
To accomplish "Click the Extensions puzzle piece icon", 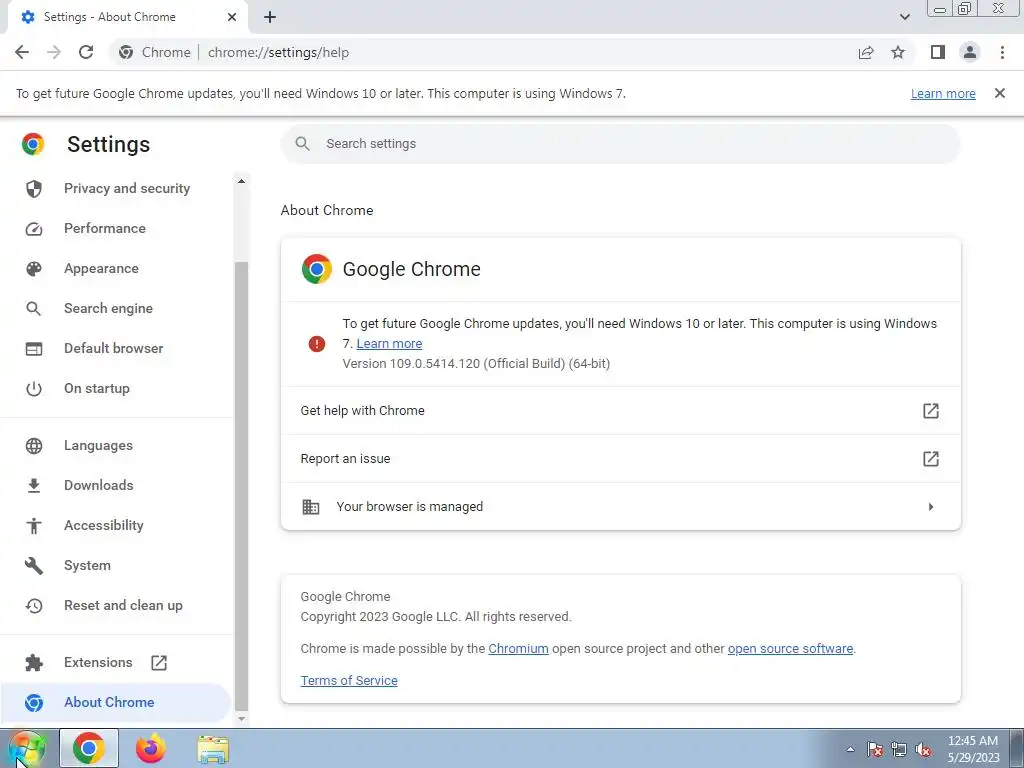I will coord(34,663).
